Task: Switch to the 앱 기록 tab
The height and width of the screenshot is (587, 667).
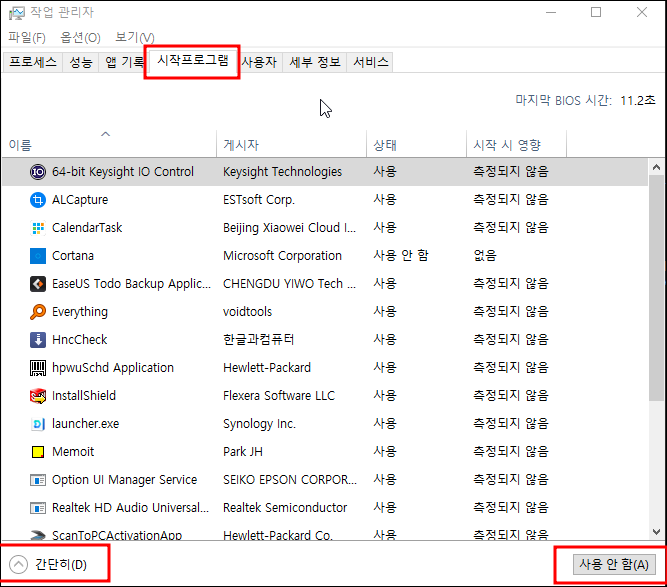Action: [124, 62]
